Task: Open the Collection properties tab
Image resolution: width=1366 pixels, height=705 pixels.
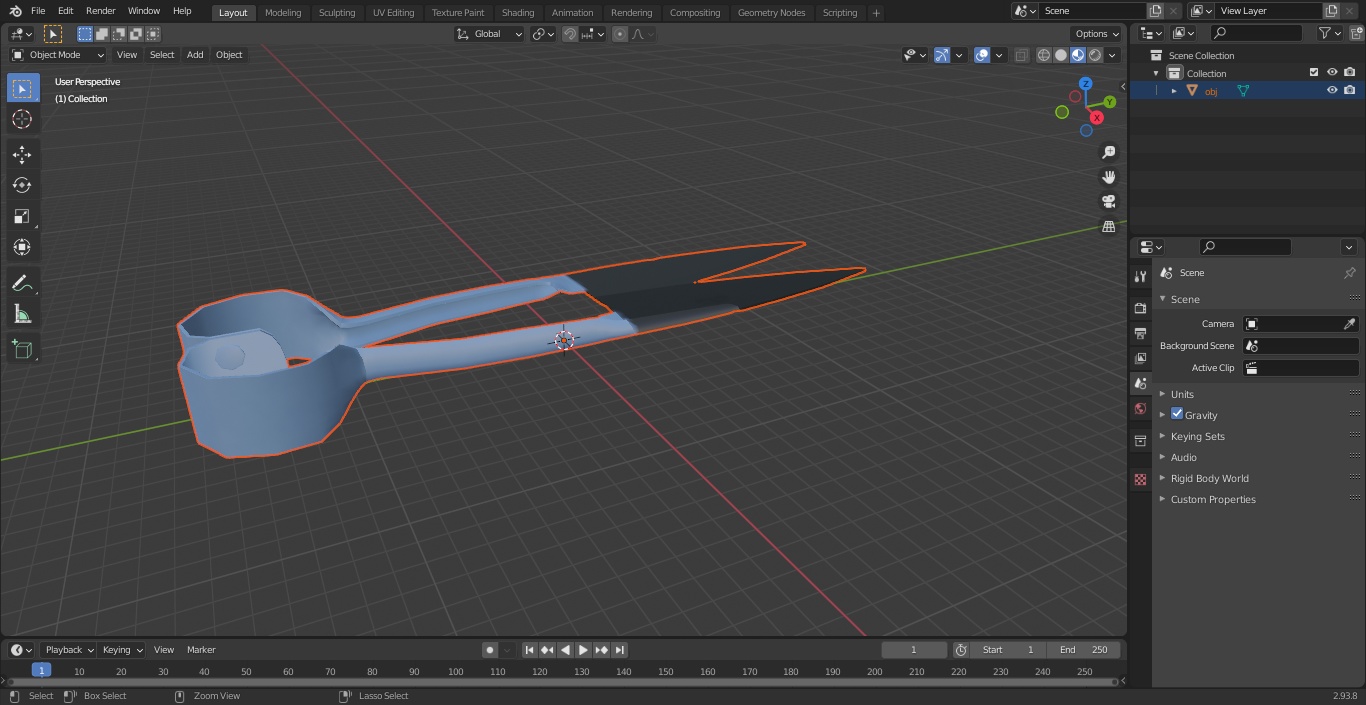Action: (x=1140, y=441)
